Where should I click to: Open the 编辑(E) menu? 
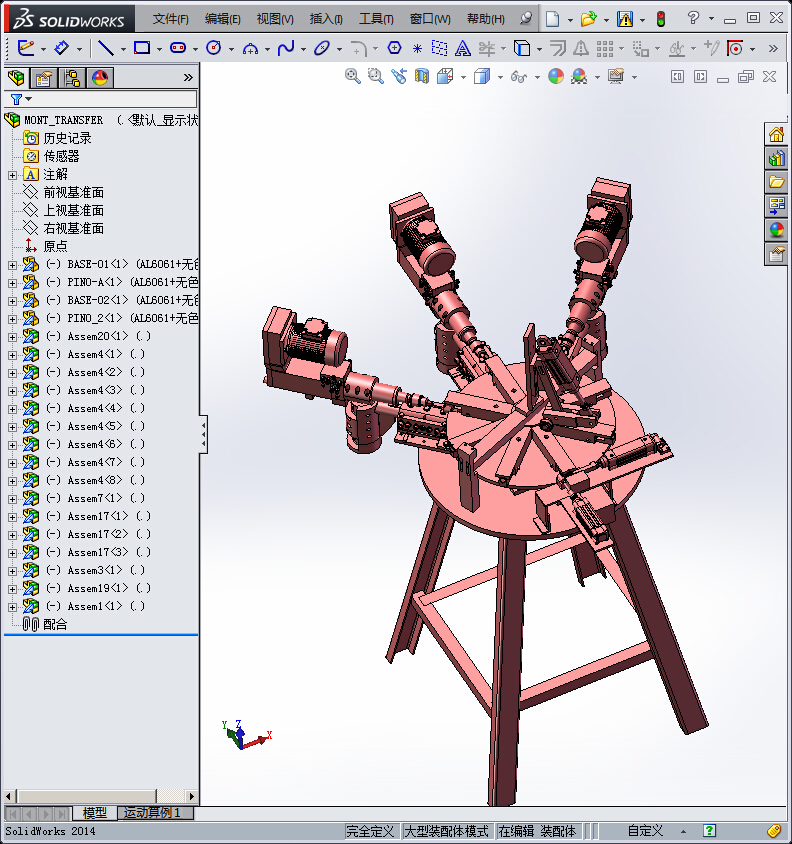[x=222, y=19]
